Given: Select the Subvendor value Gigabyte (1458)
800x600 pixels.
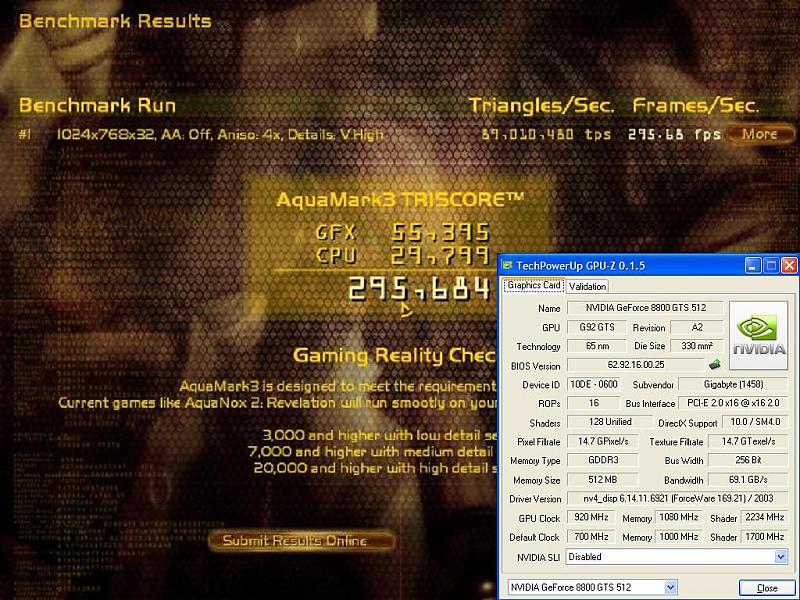Looking at the screenshot, I should pos(733,384).
